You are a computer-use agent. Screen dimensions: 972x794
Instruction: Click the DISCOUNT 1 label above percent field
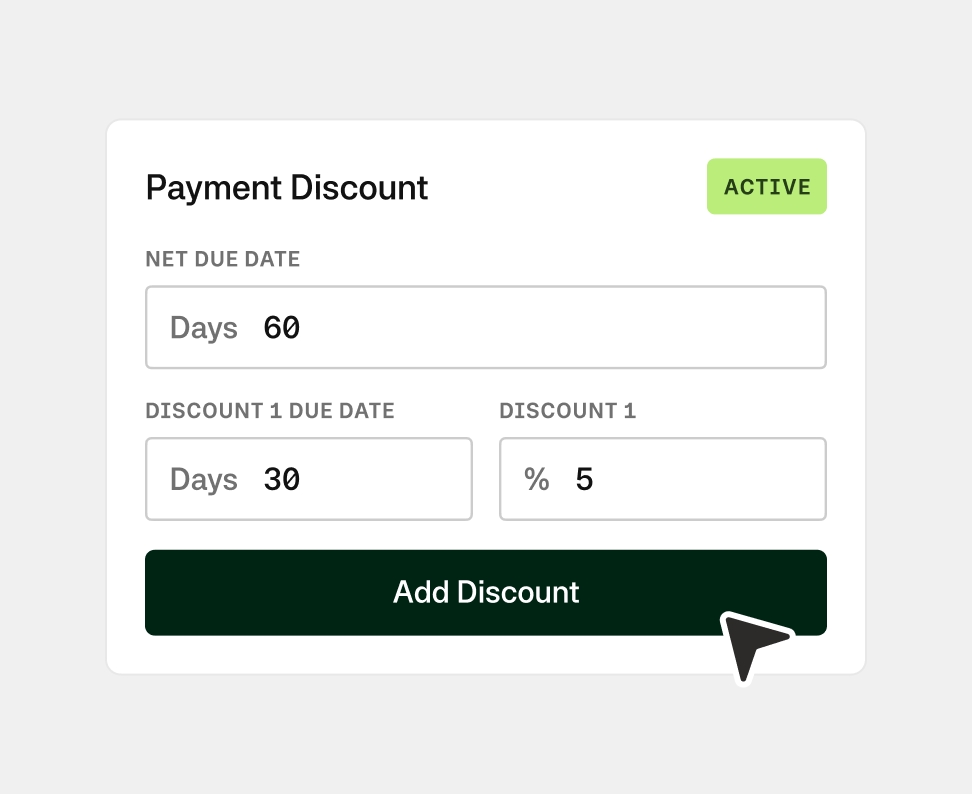pyautogui.click(x=567, y=411)
